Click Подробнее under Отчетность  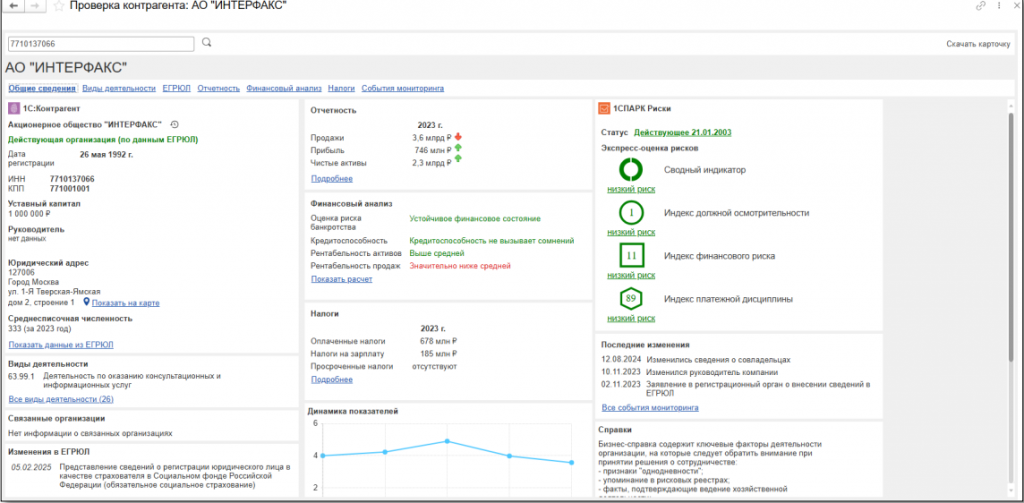(332, 178)
